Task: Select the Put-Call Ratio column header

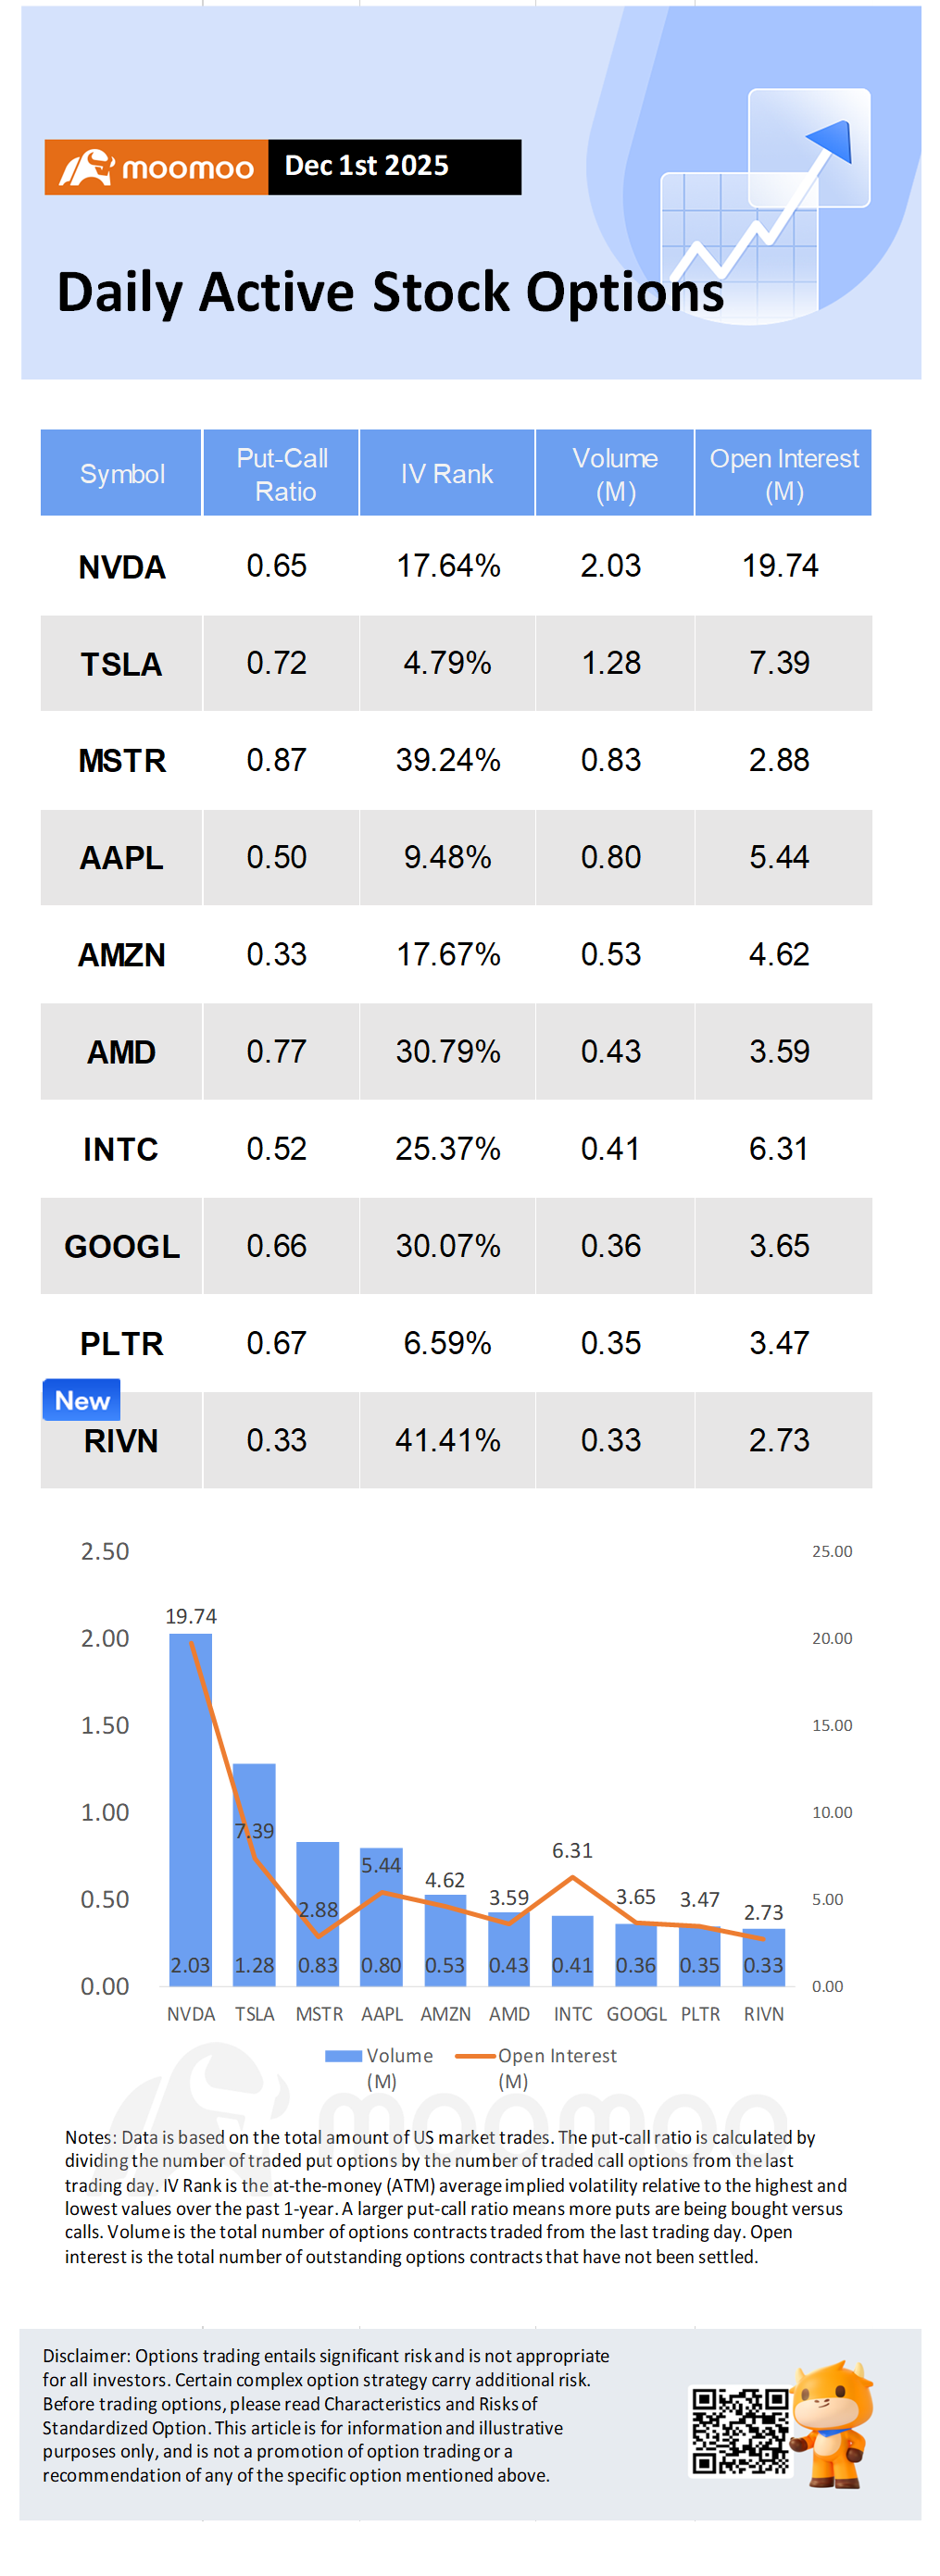Action: tap(282, 474)
